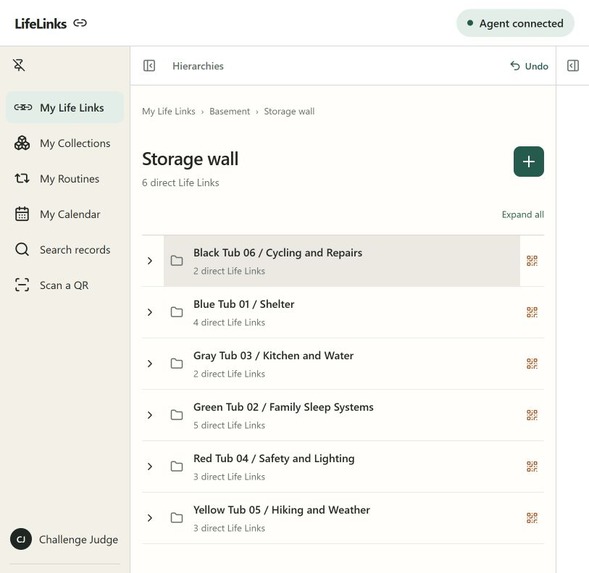589x573 pixels.
Task: Open Gray Tub 03 / Kitchen and Water title
Action: [x=273, y=356]
